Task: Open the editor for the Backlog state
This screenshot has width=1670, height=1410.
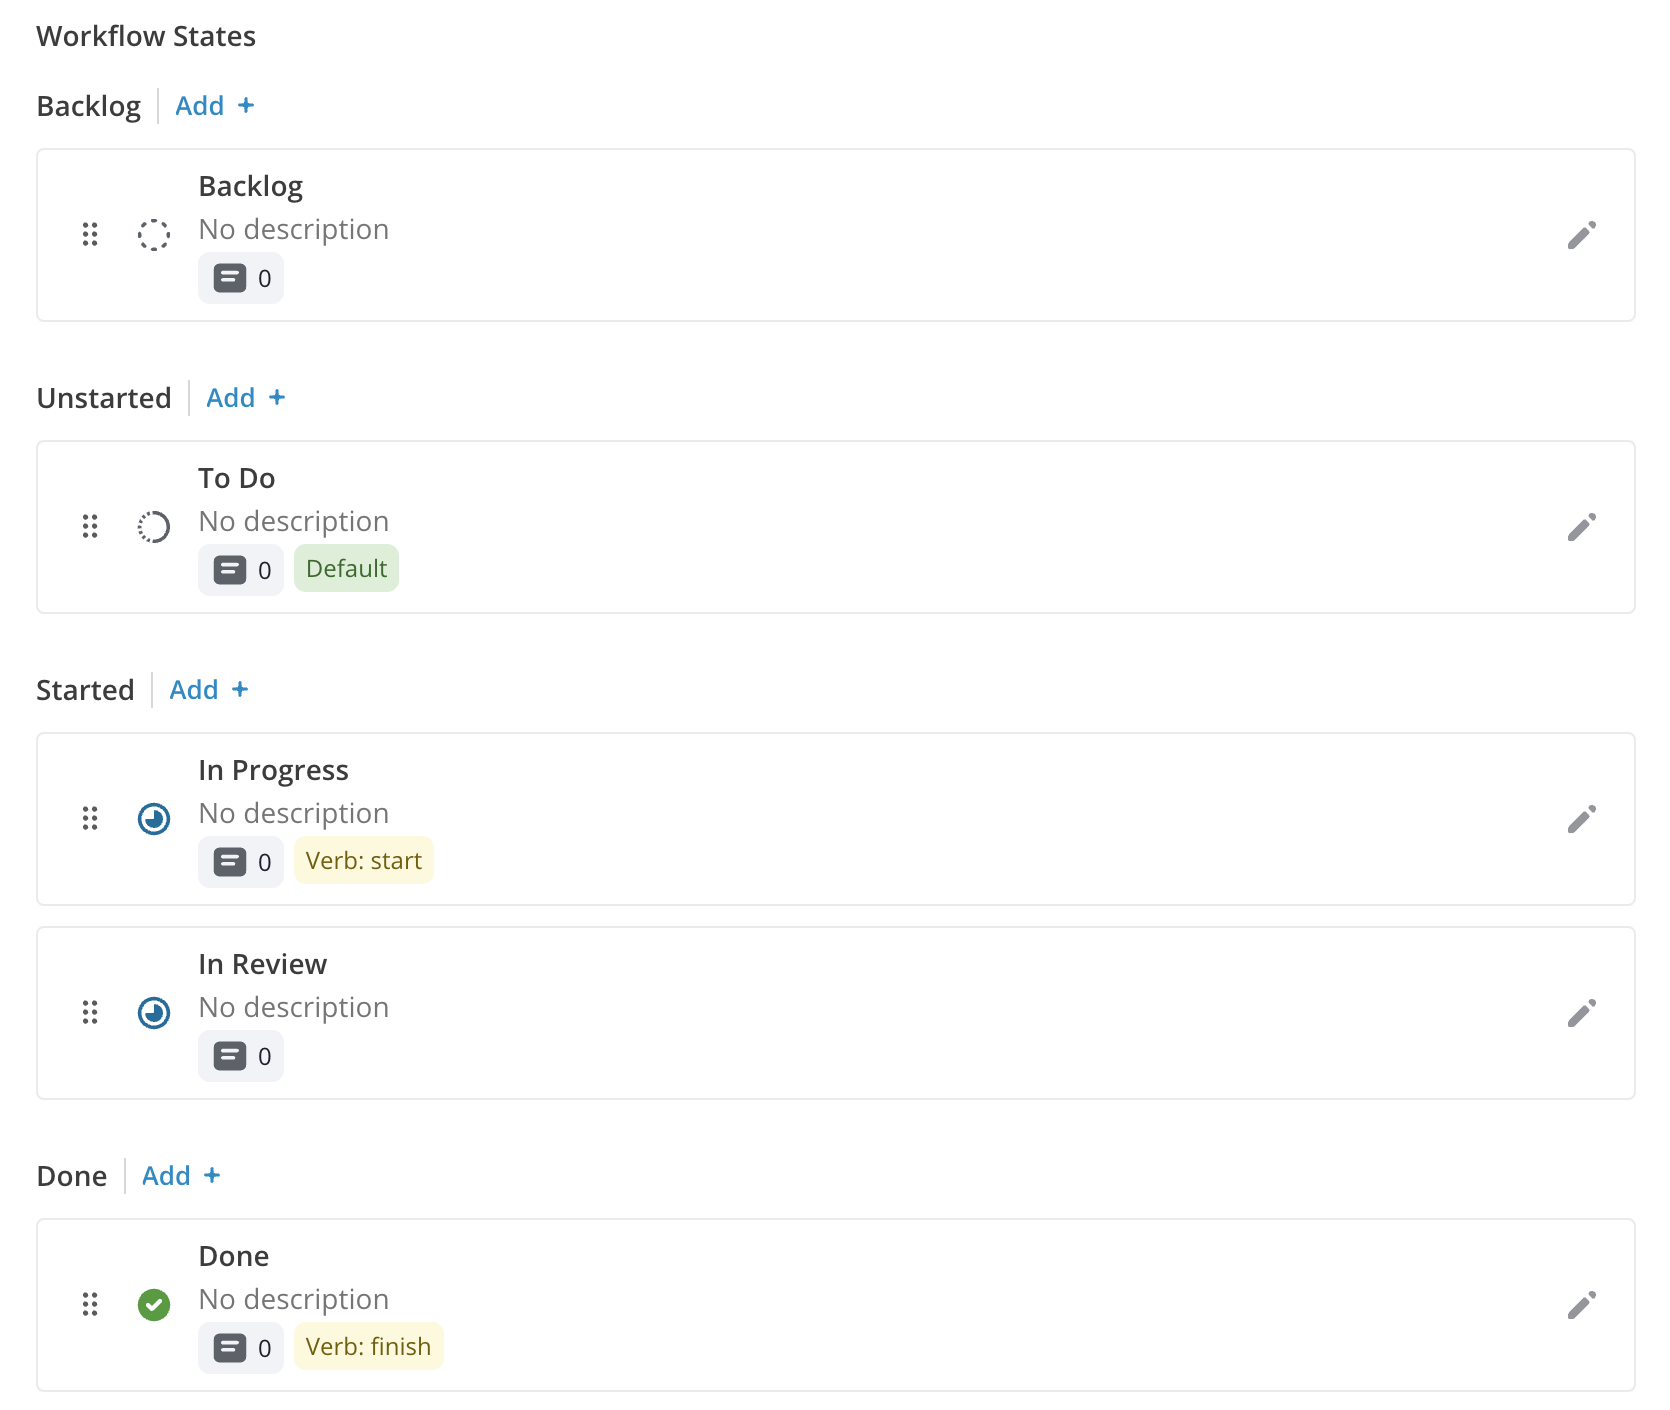Action: 1582,234
